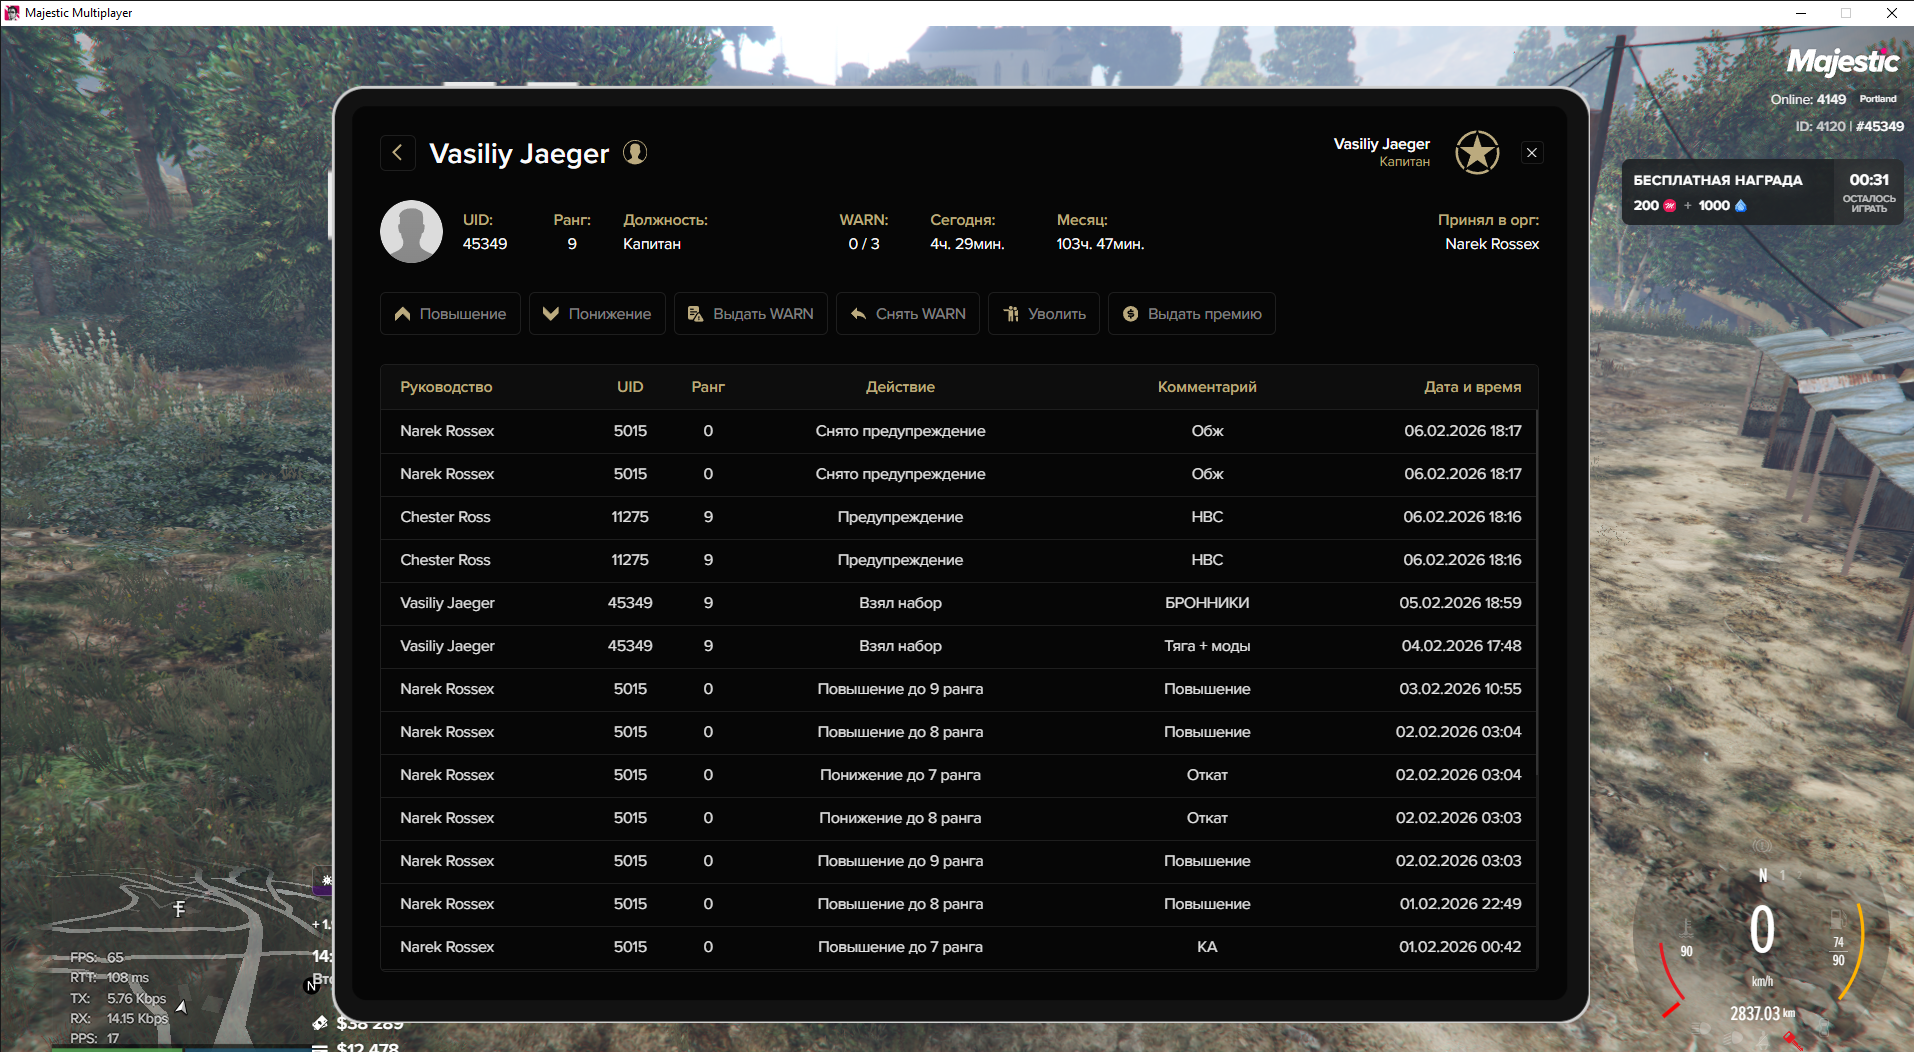This screenshot has width=1914, height=1052.
Task: Click the Повышение до 7 ранга row with KA
Action: [958, 947]
